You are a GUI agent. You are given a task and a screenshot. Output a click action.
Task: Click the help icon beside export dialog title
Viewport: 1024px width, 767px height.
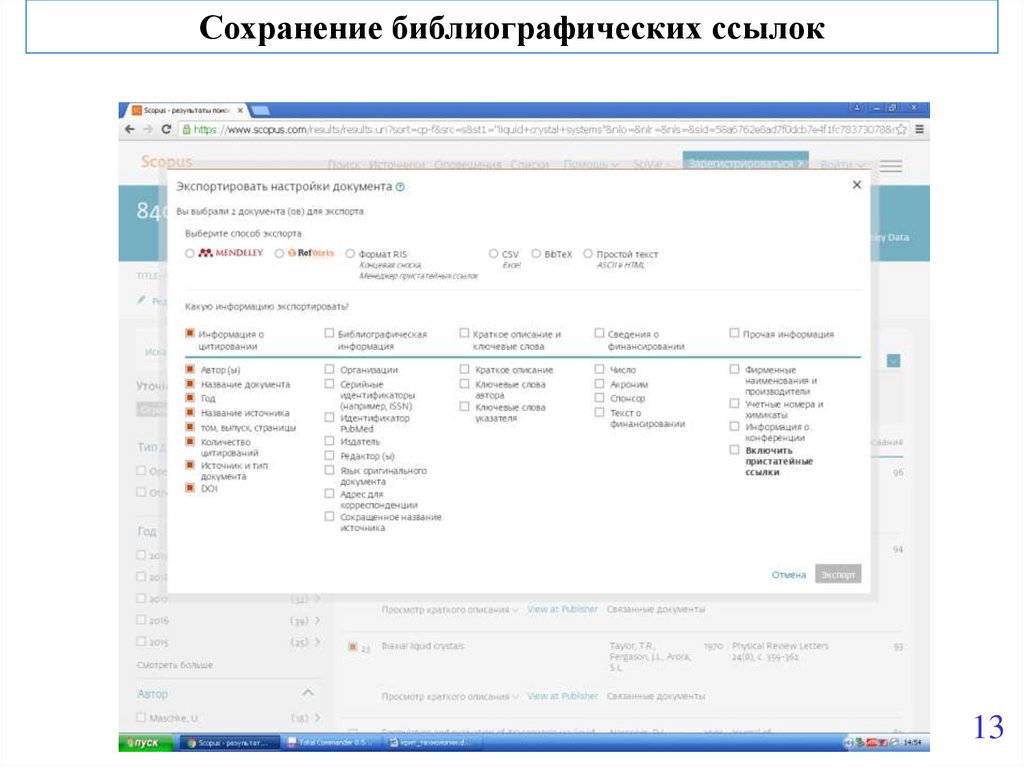click(x=400, y=187)
